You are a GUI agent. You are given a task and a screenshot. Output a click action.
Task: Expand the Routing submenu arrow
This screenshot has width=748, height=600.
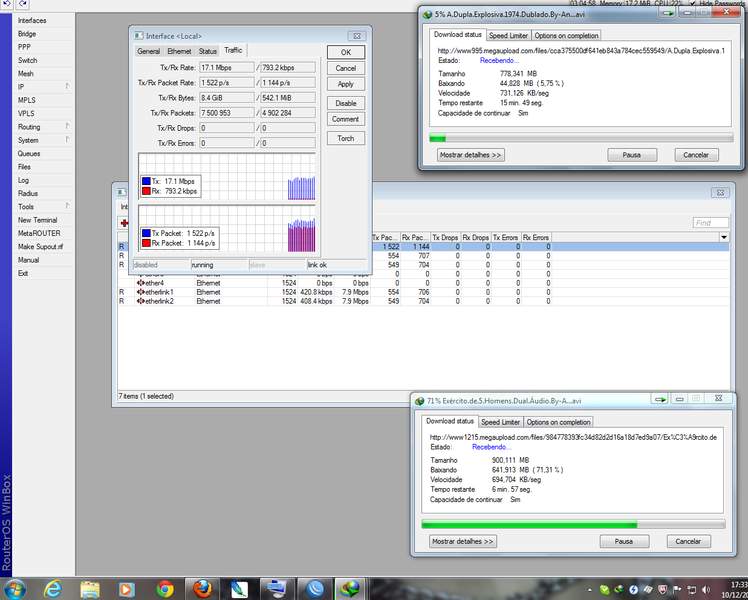68,126
